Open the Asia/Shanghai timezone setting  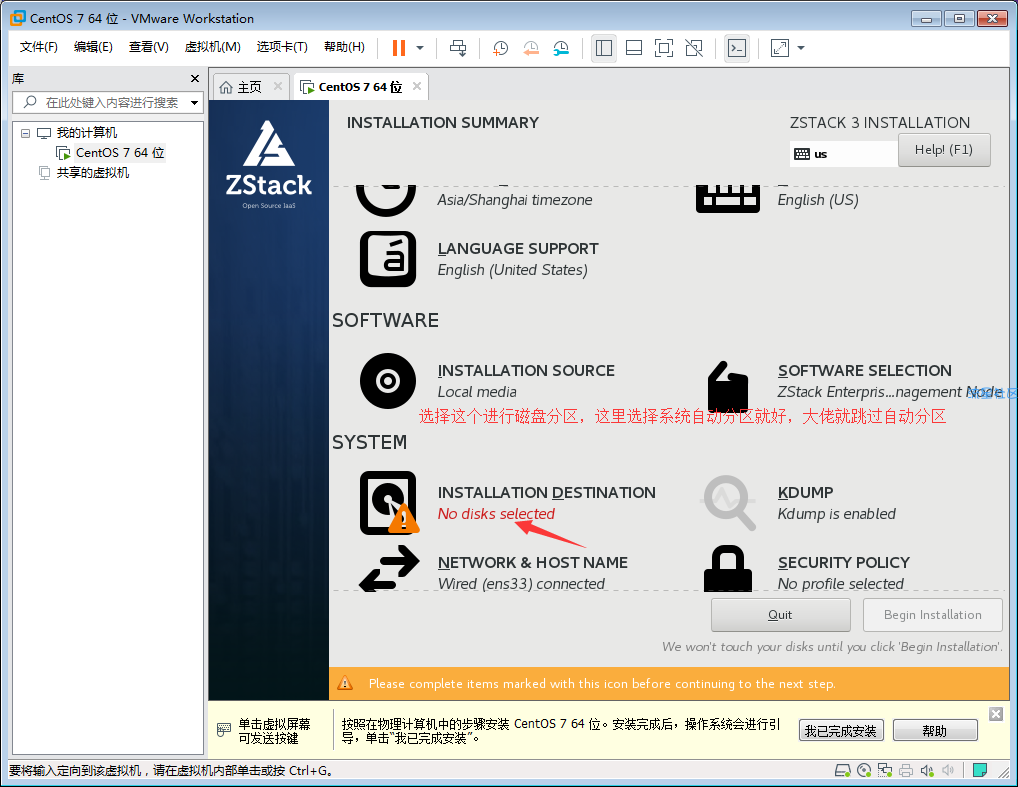pyautogui.click(x=514, y=200)
